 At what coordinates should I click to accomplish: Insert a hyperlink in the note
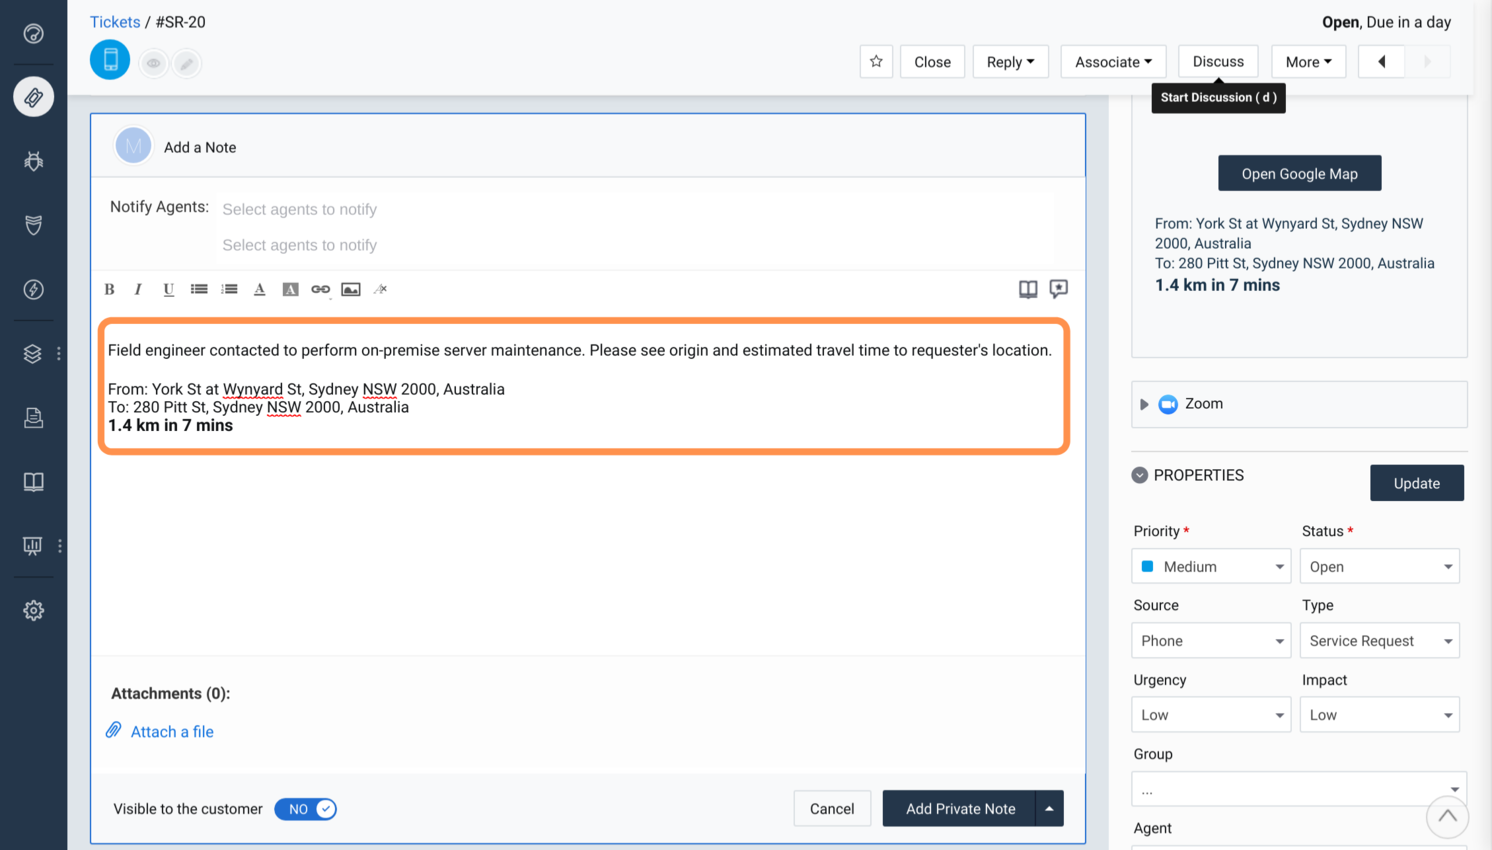click(x=320, y=289)
